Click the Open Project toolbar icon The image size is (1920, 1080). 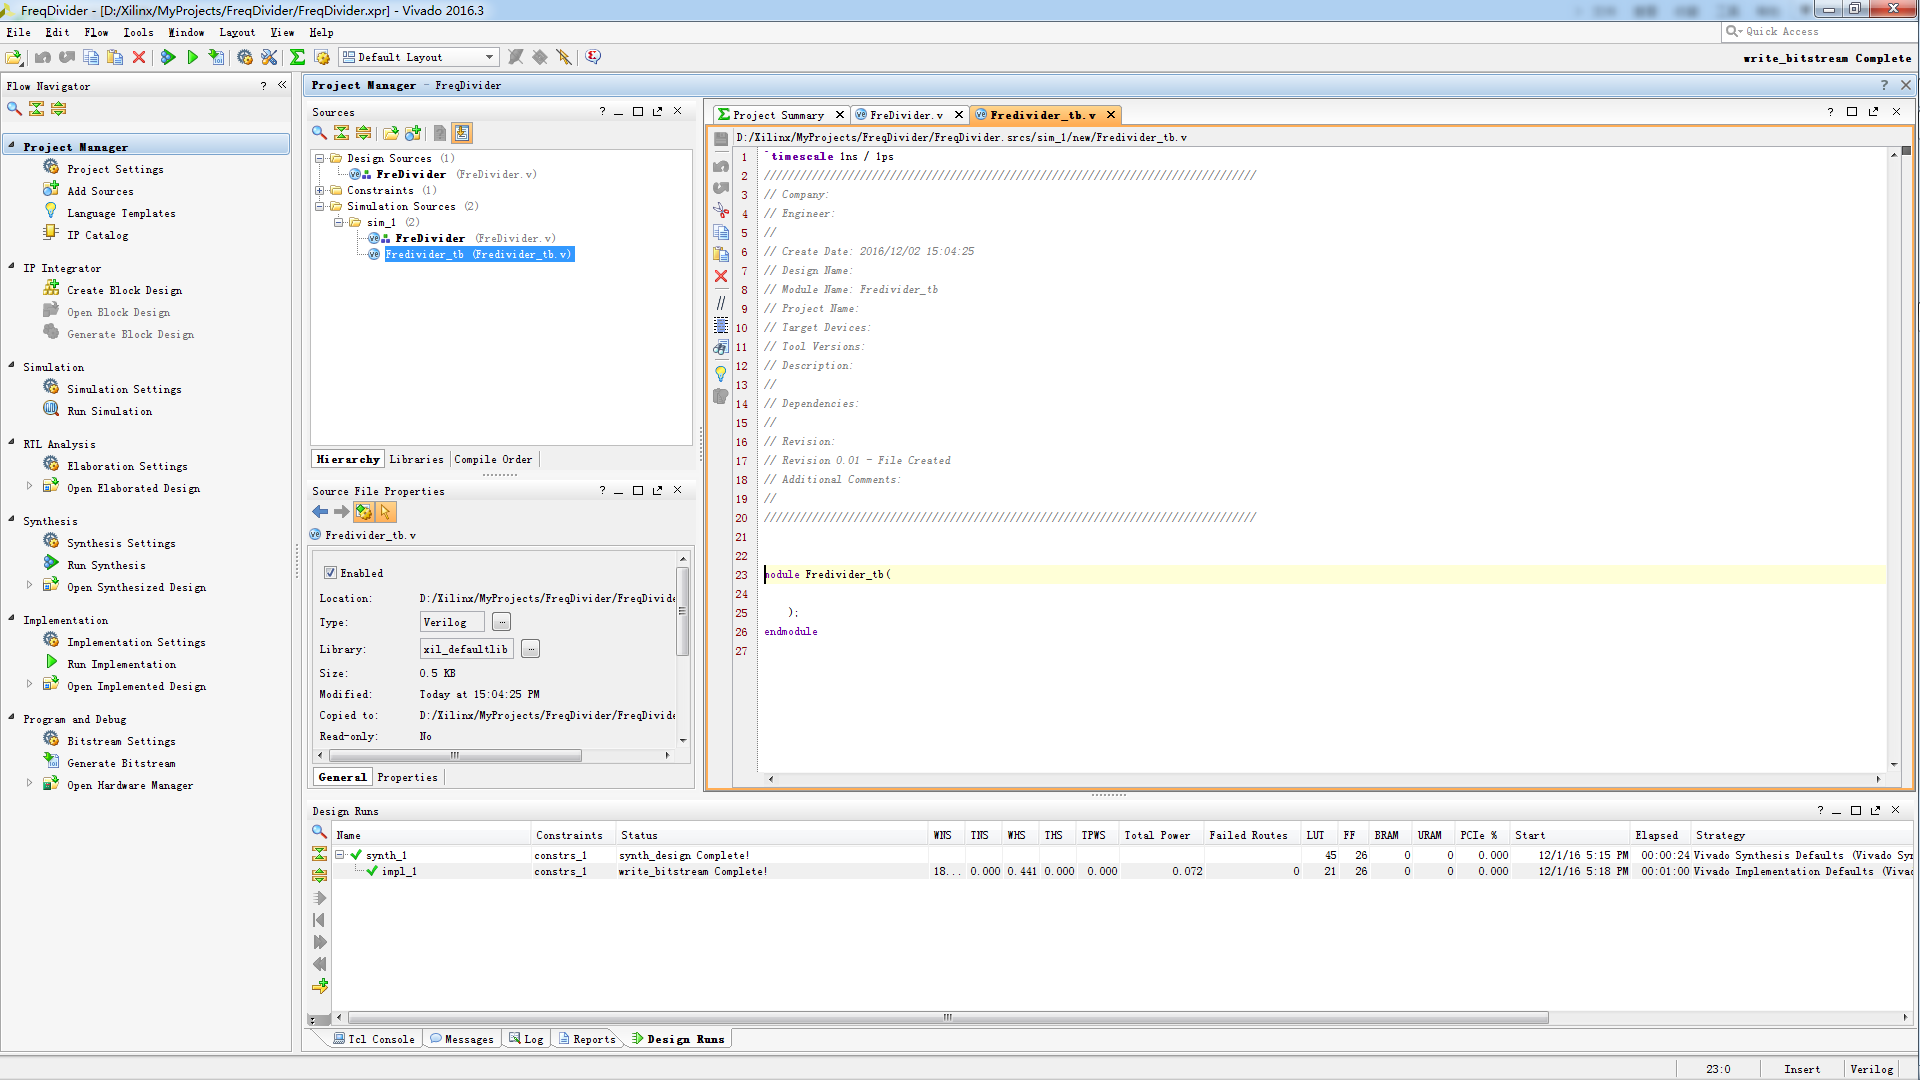pyautogui.click(x=14, y=58)
